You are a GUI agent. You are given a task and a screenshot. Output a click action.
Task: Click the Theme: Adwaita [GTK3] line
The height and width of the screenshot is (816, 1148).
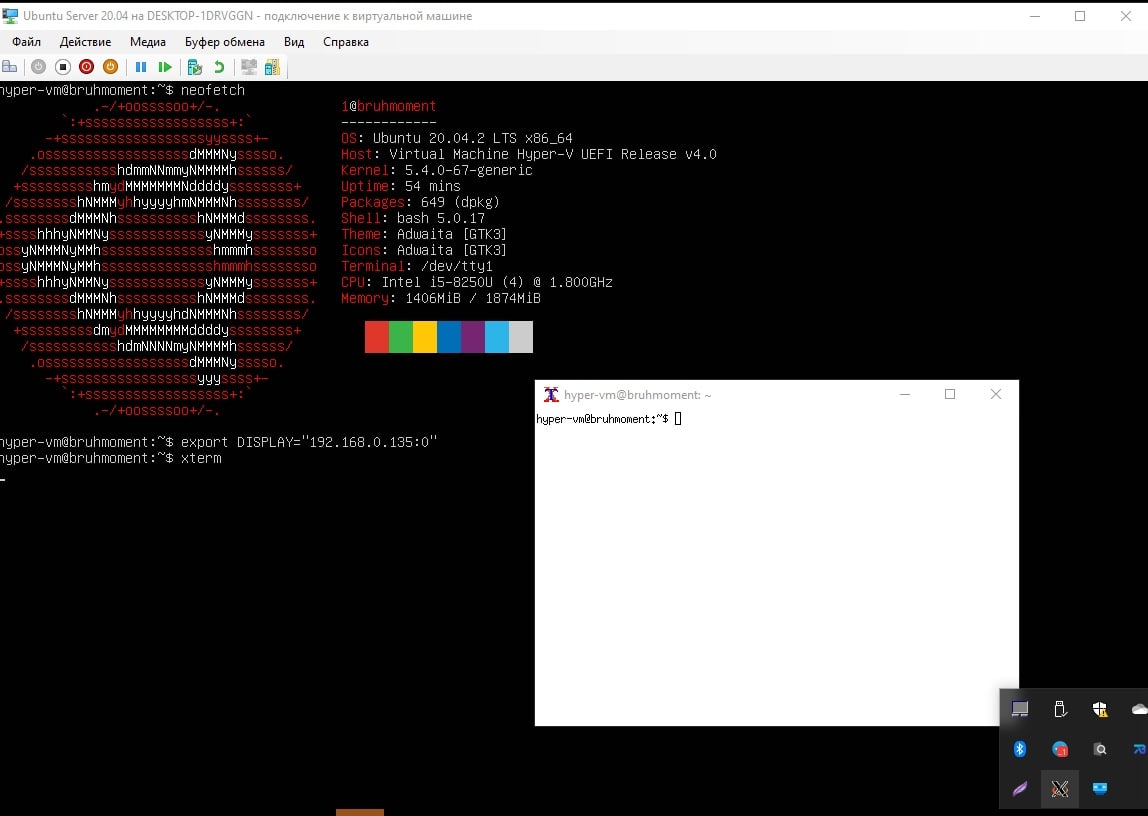(x=424, y=234)
